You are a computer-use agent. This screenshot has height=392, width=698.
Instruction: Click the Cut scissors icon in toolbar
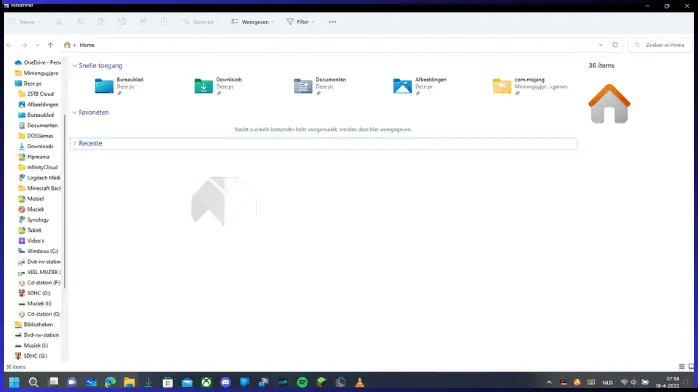(x=59, y=22)
